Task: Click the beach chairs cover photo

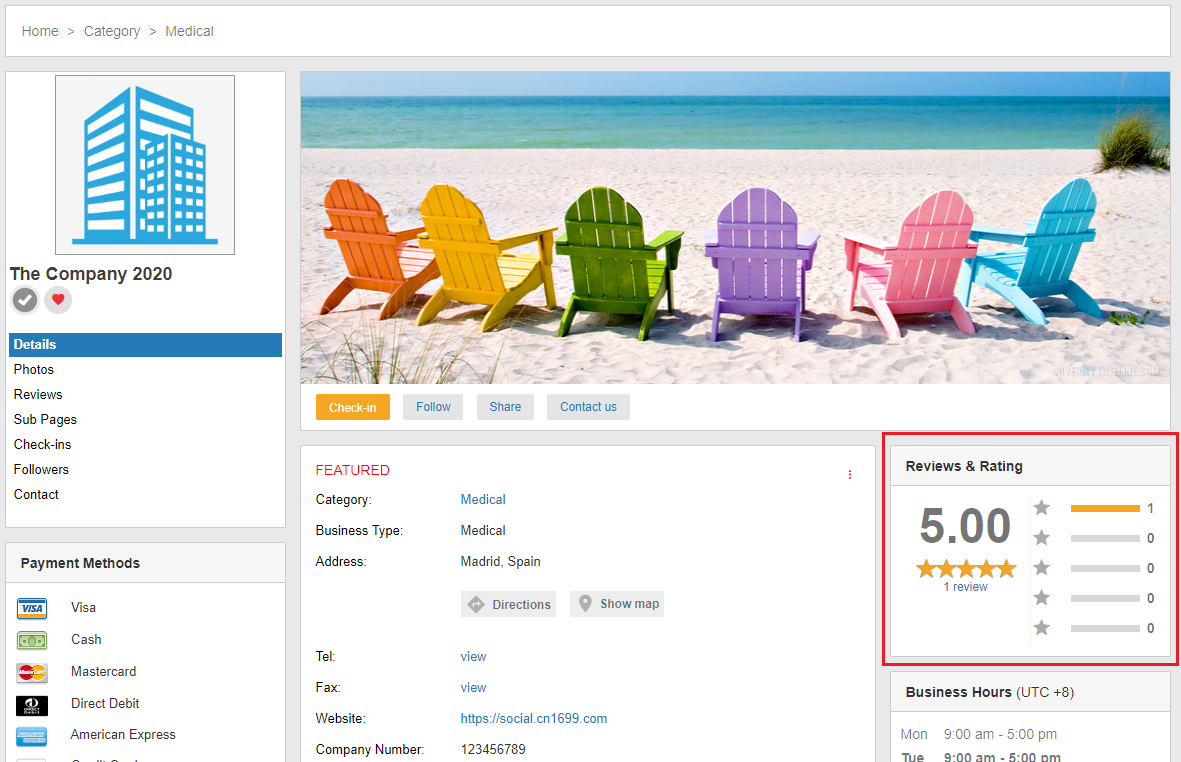Action: click(x=735, y=227)
